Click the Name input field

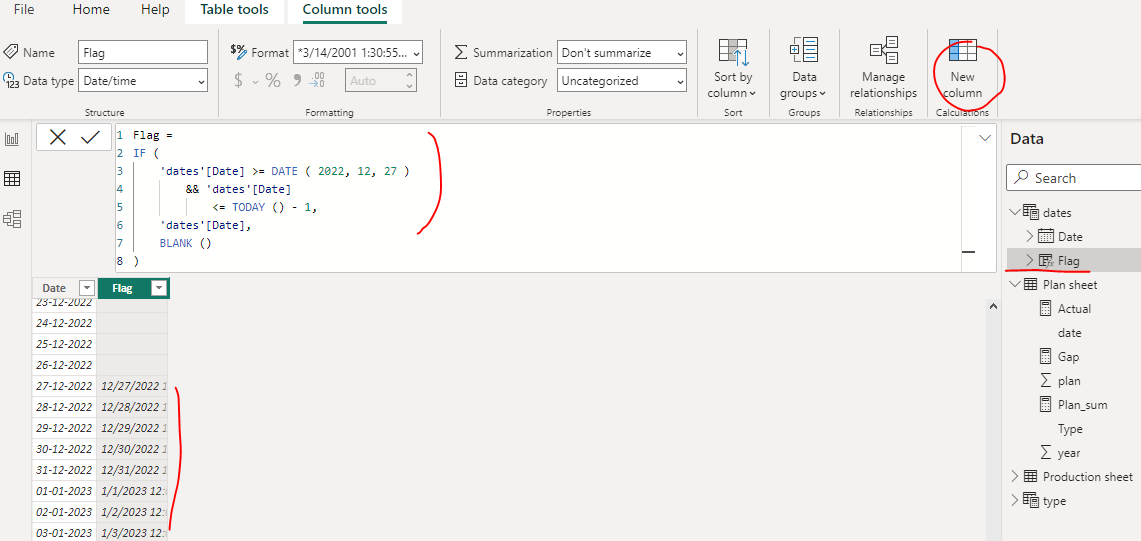tap(143, 52)
